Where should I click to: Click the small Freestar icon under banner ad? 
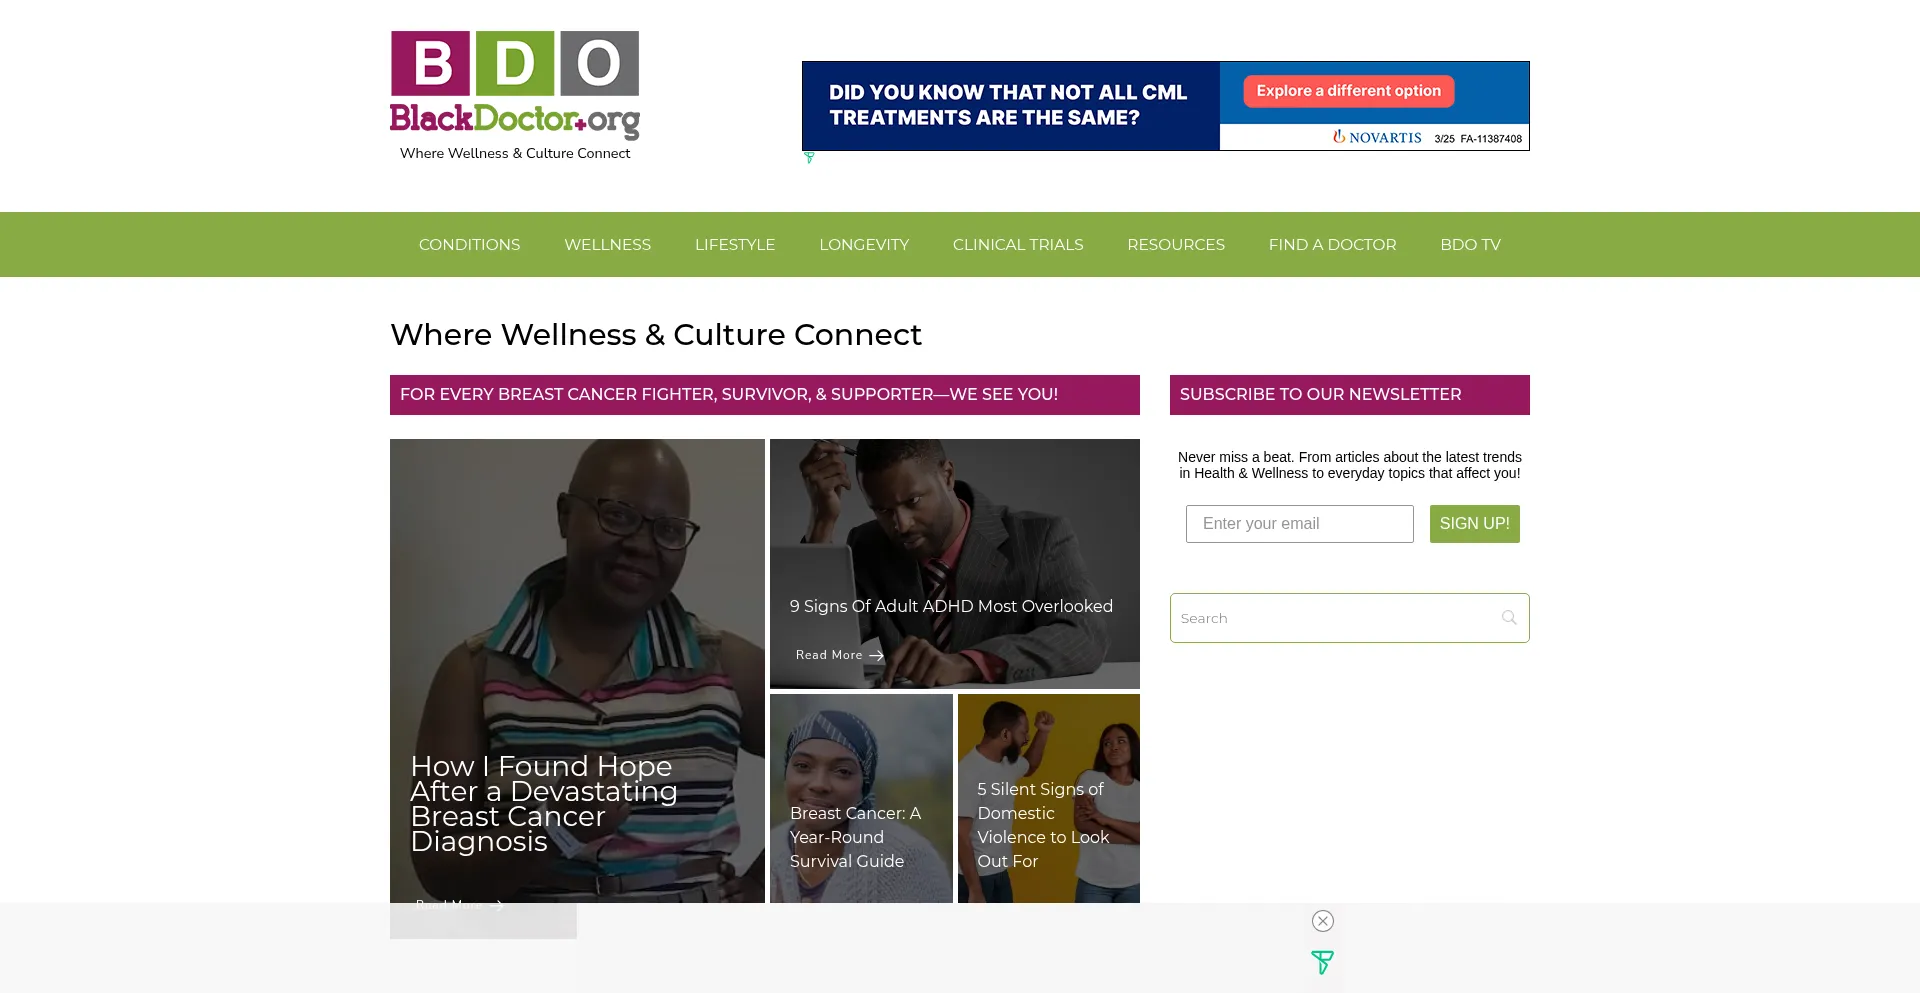click(x=809, y=158)
